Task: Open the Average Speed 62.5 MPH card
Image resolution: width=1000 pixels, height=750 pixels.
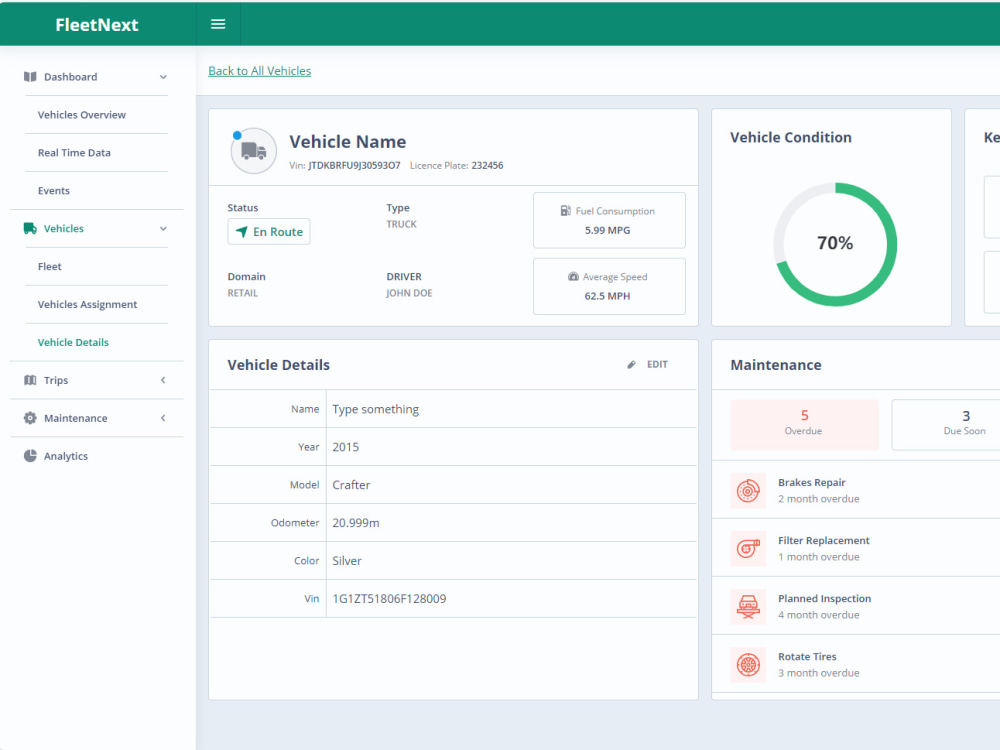Action: (x=609, y=286)
